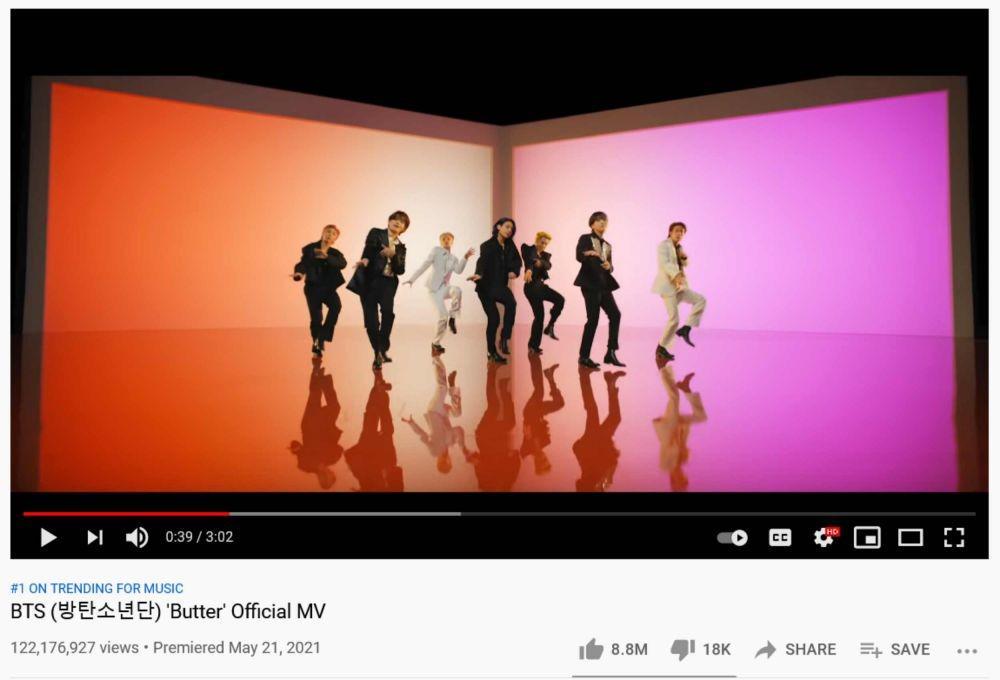This screenshot has height=680, width=1000.
Task: Switch to miniplayer mode
Action: coord(867,538)
